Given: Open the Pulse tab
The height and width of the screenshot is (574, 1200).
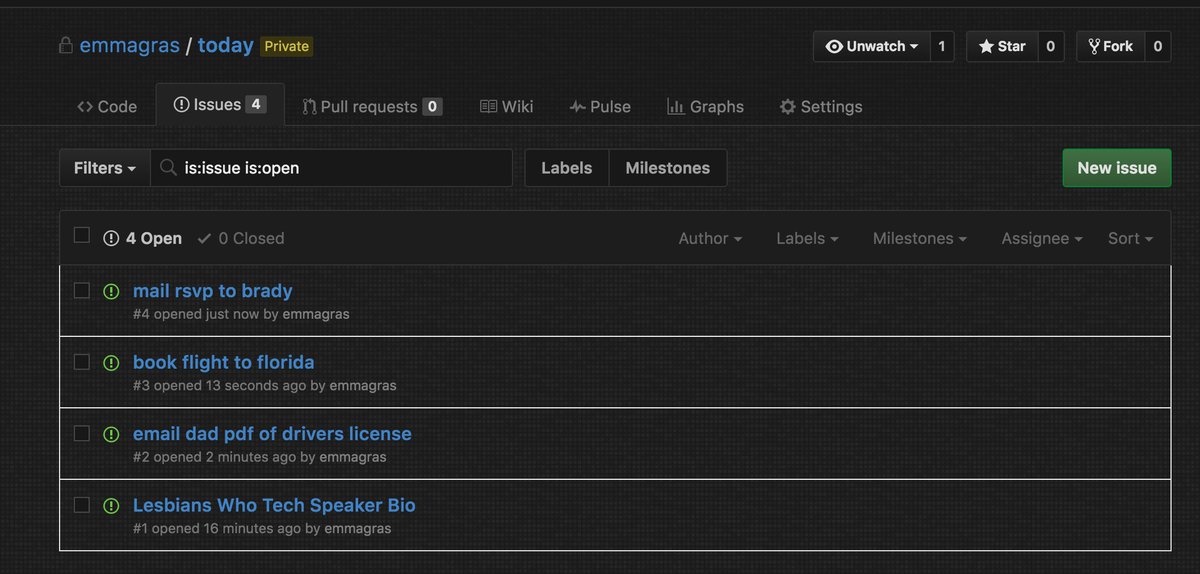Looking at the screenshot, I should coord(600,106).
